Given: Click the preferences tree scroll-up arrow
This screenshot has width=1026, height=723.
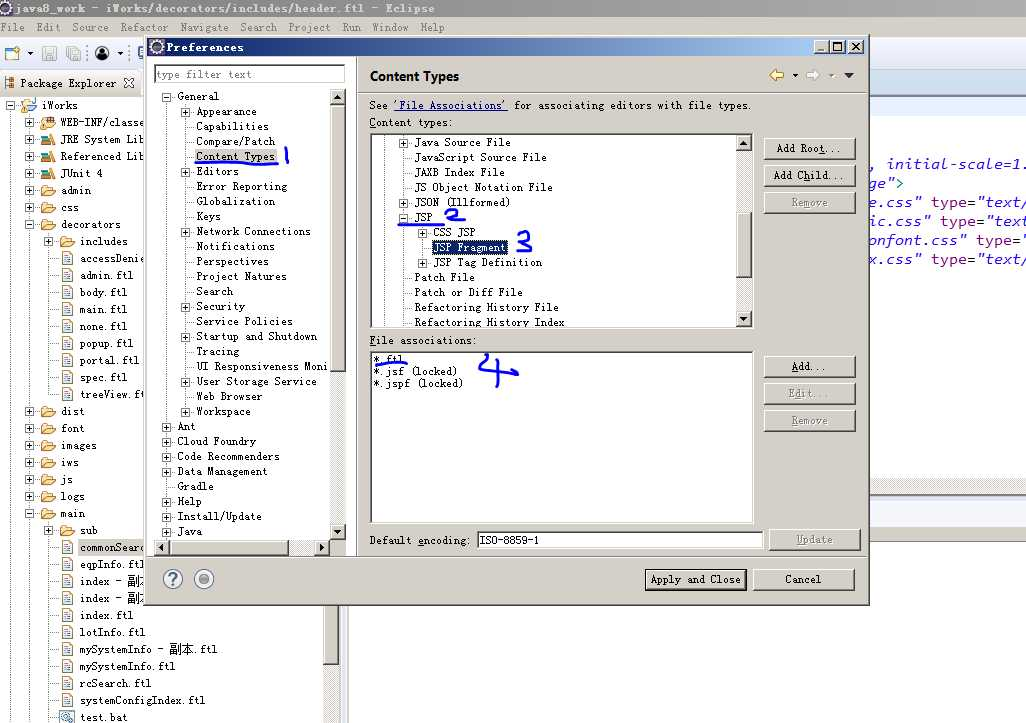Looking at the screenshot, I should click(338, 97).
